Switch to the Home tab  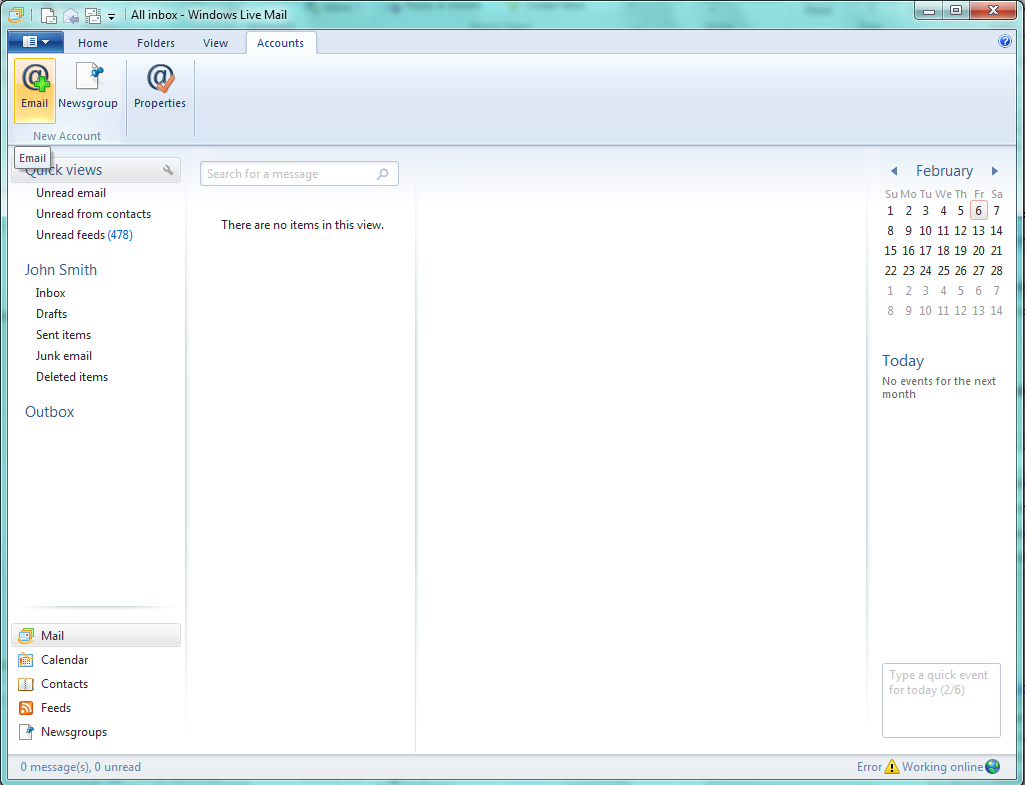(93, 43)
